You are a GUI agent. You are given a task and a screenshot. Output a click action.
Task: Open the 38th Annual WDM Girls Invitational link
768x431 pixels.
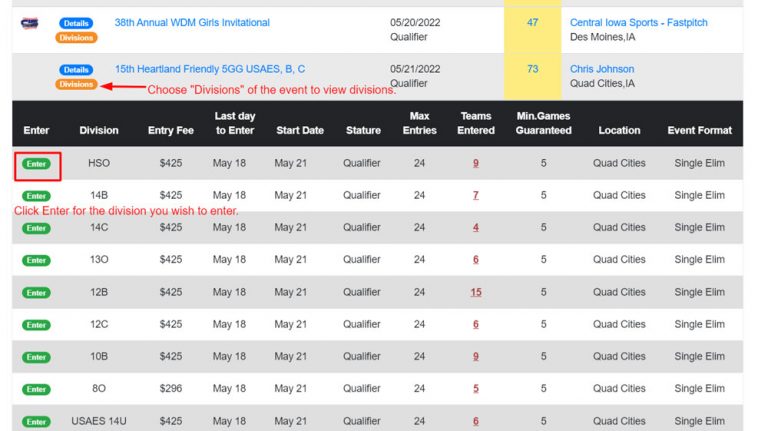click(x=192, y=23)
